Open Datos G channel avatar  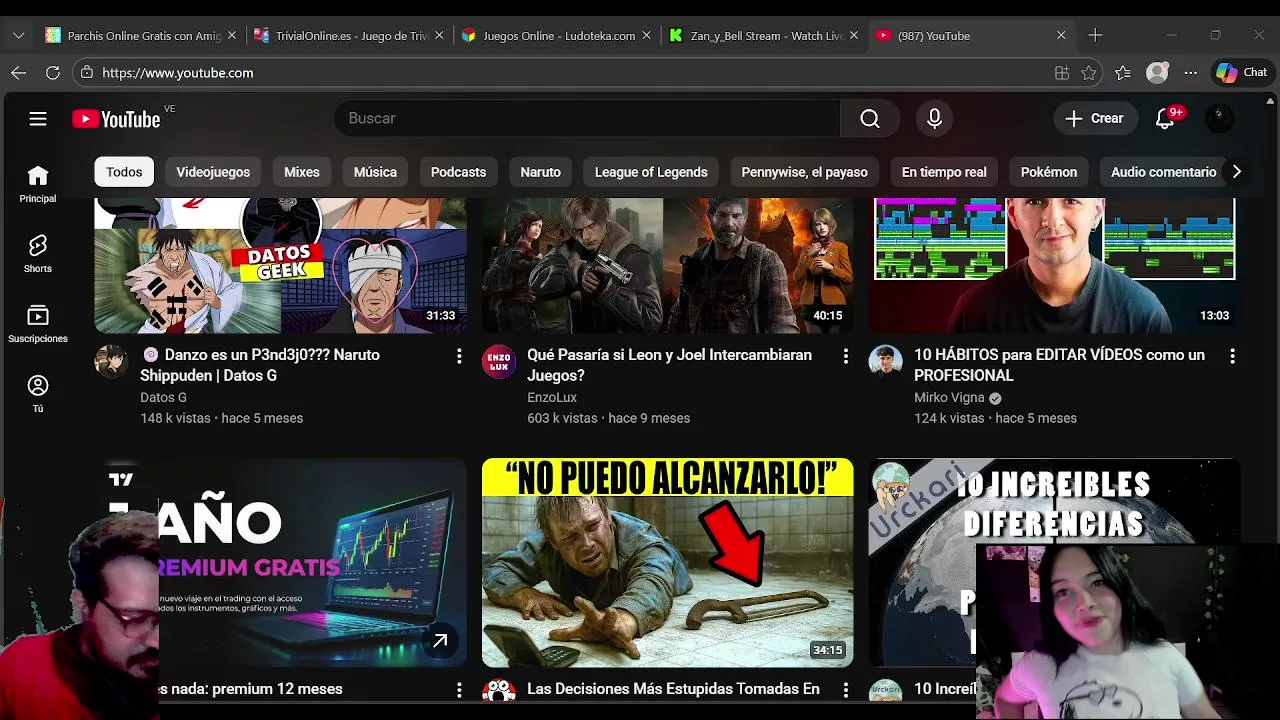coord(111,362)
